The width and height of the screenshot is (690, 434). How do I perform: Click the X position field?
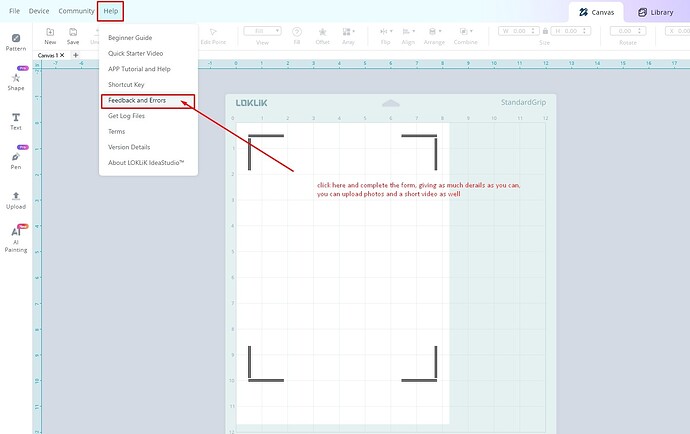(x=678, y=31)
